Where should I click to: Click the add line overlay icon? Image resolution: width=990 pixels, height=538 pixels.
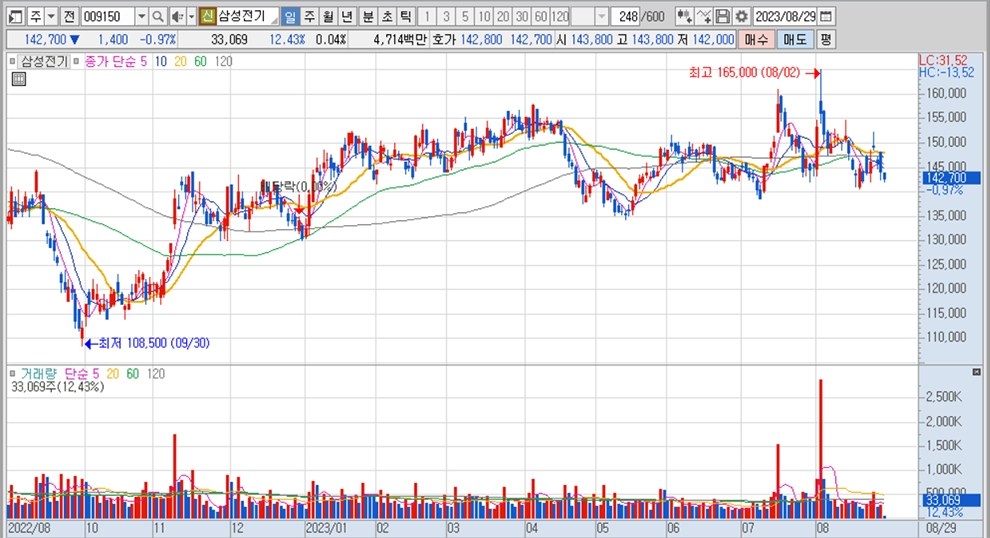click(x=703, y=17)
